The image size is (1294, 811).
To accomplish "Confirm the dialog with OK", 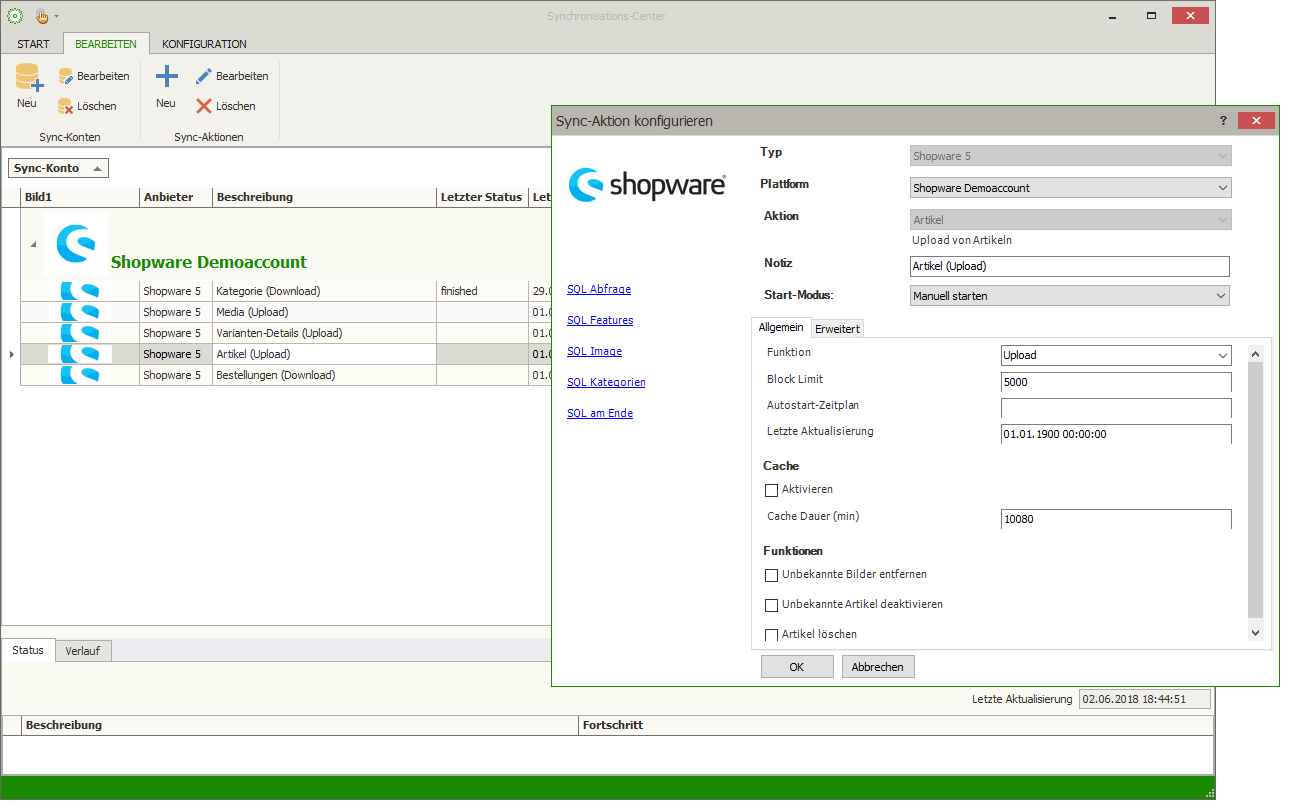I will point(797,667).
